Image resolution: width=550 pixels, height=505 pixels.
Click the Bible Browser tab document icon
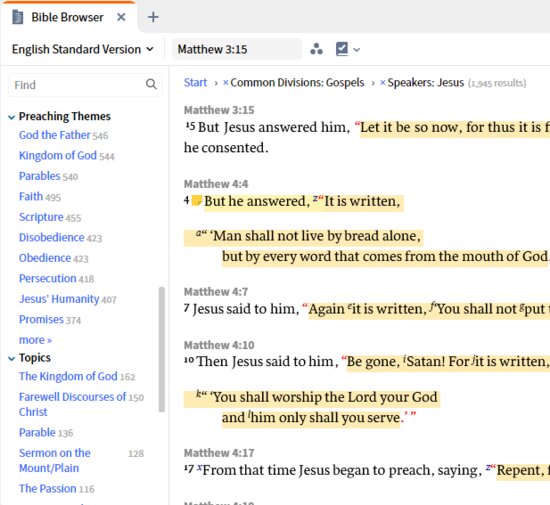point(18,17)
